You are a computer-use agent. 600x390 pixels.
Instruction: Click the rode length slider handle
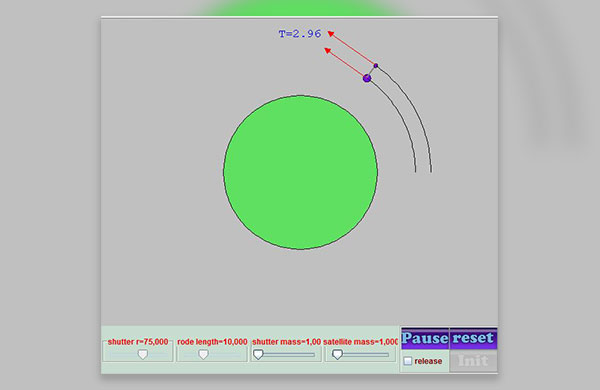coord(204,354)
